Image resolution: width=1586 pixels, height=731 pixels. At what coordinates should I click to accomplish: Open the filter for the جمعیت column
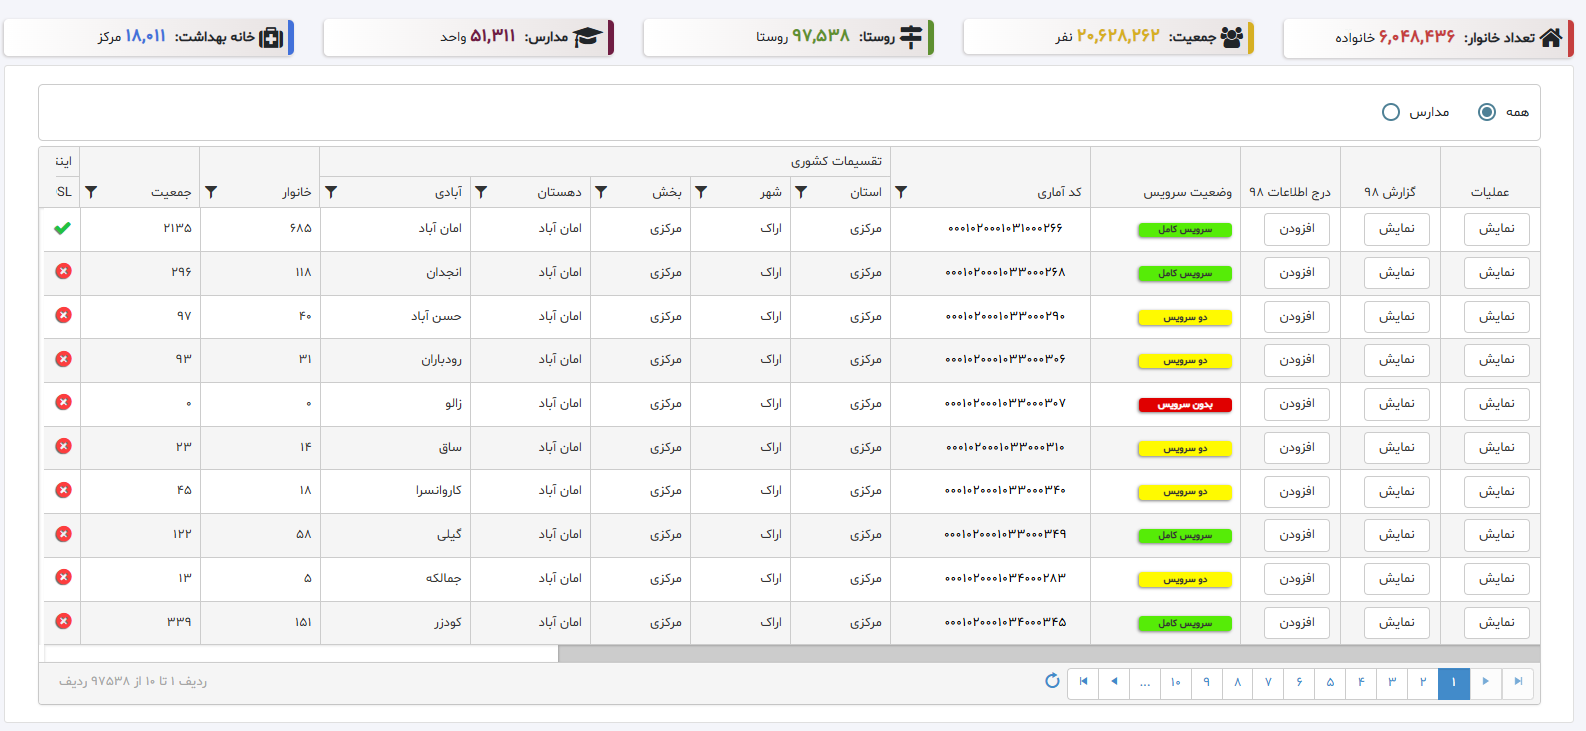click(91, 192)
